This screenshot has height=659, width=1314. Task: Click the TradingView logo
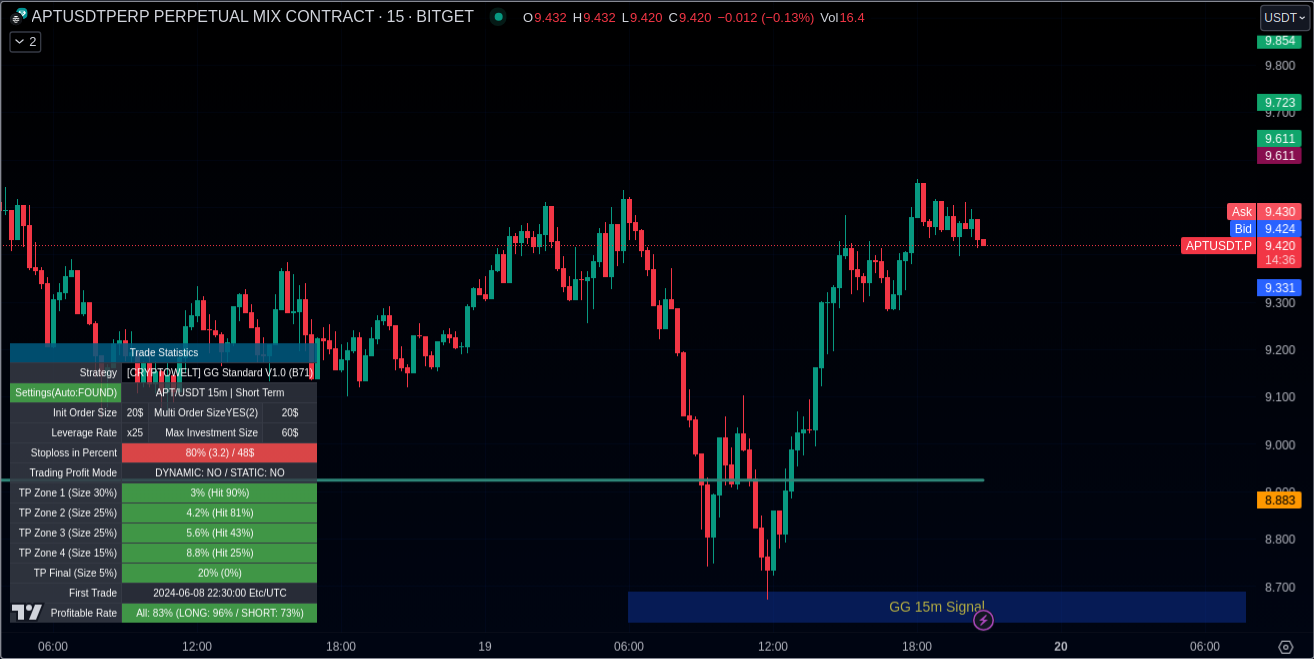pos(27,612)
